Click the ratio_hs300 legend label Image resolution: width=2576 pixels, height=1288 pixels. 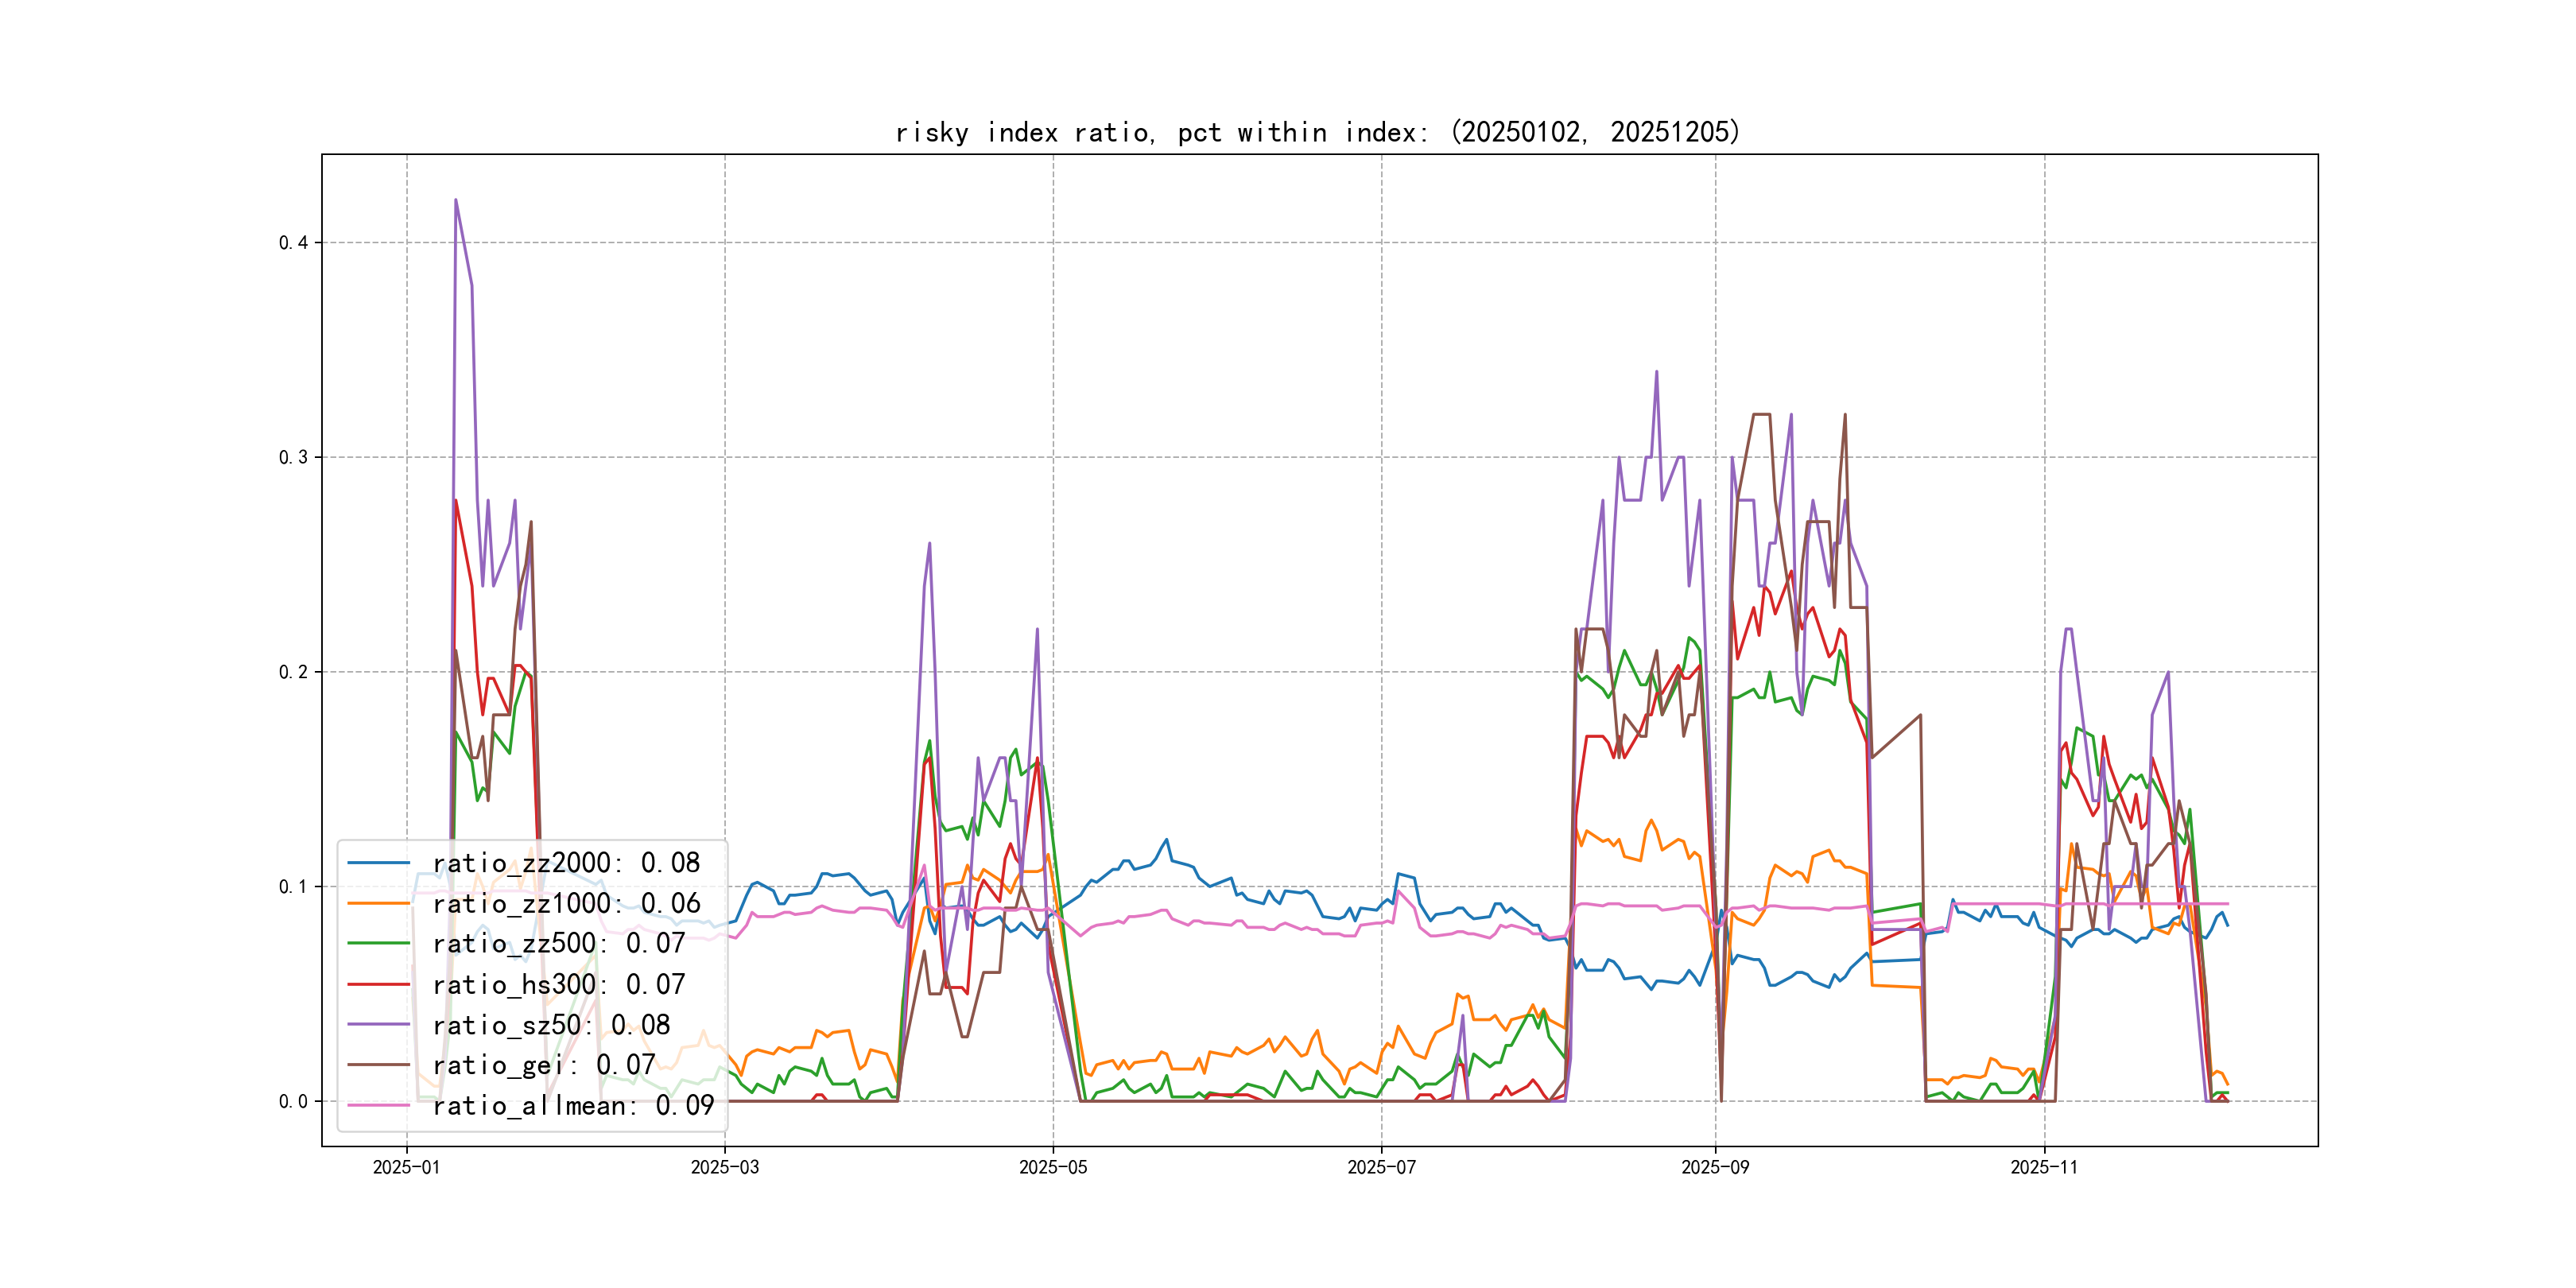click(x=558, y=984)
